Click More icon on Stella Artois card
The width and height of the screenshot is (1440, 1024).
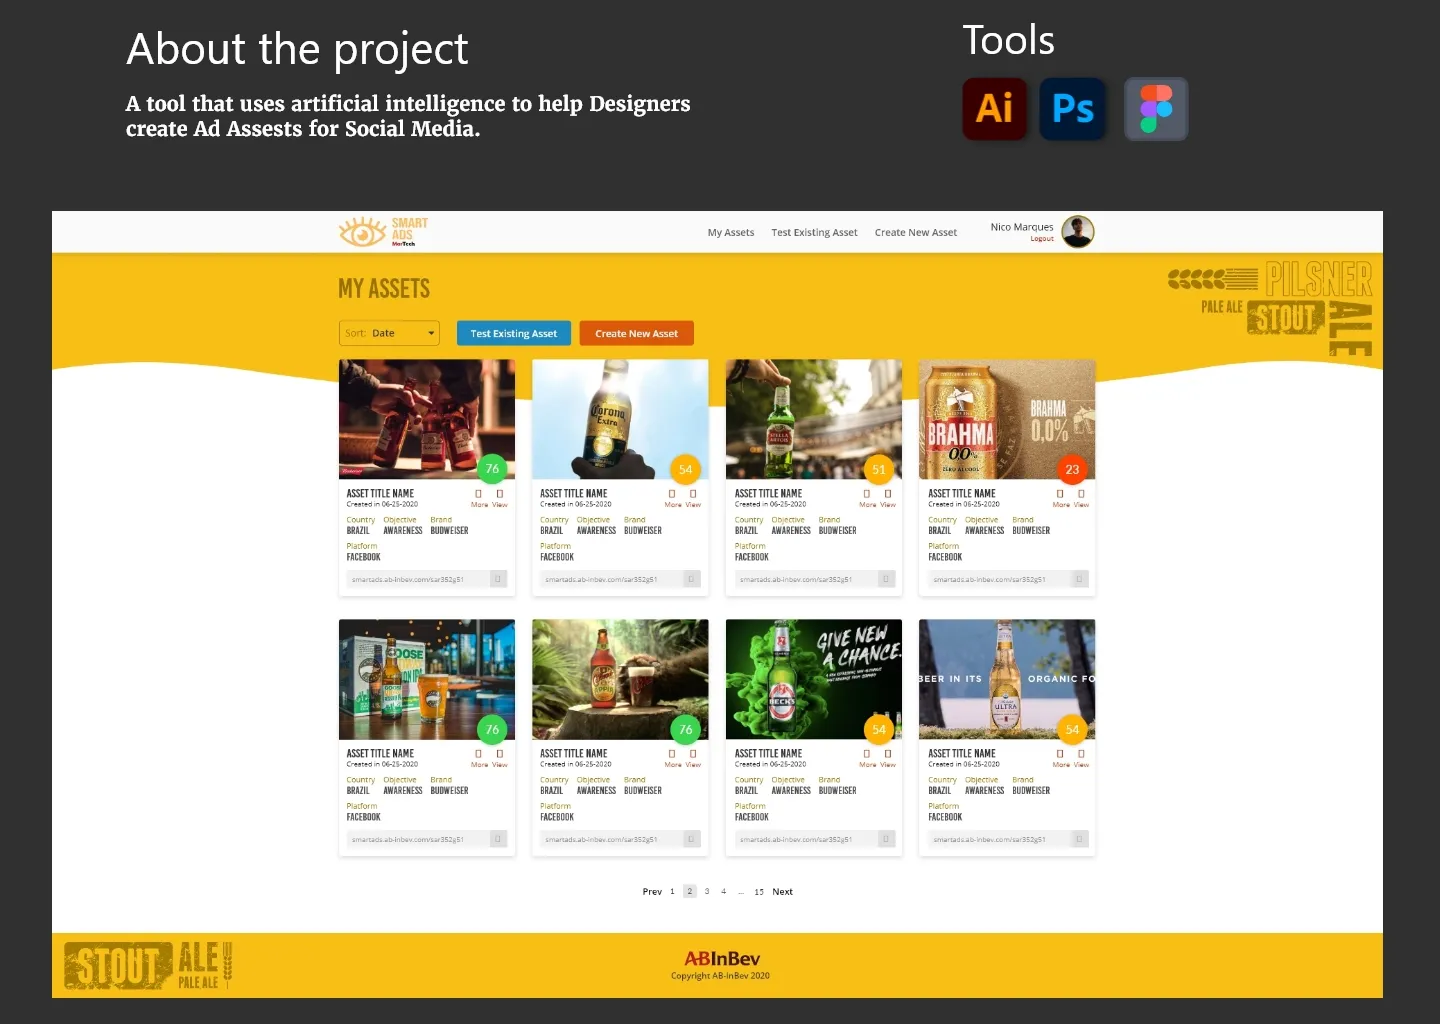867,494
